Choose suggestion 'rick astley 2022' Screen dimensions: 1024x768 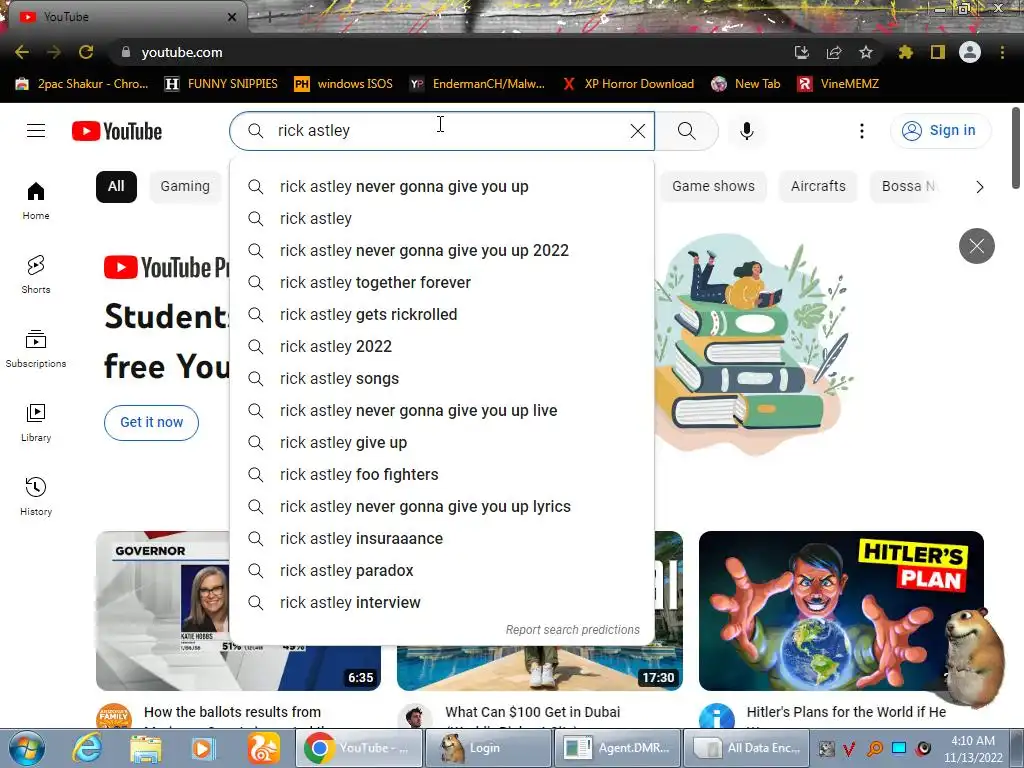(x=442, y=347)
